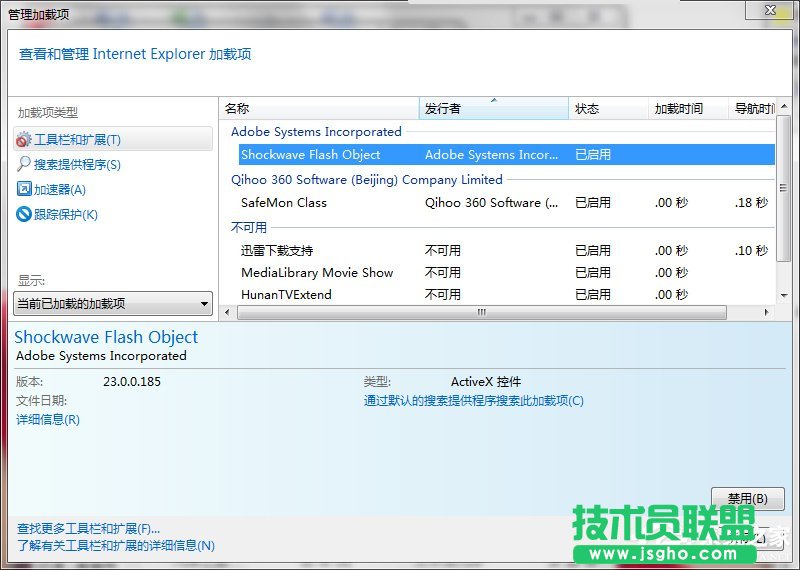
Task: Click .10 秒 navigation time cell
Action: click(751, 251)
